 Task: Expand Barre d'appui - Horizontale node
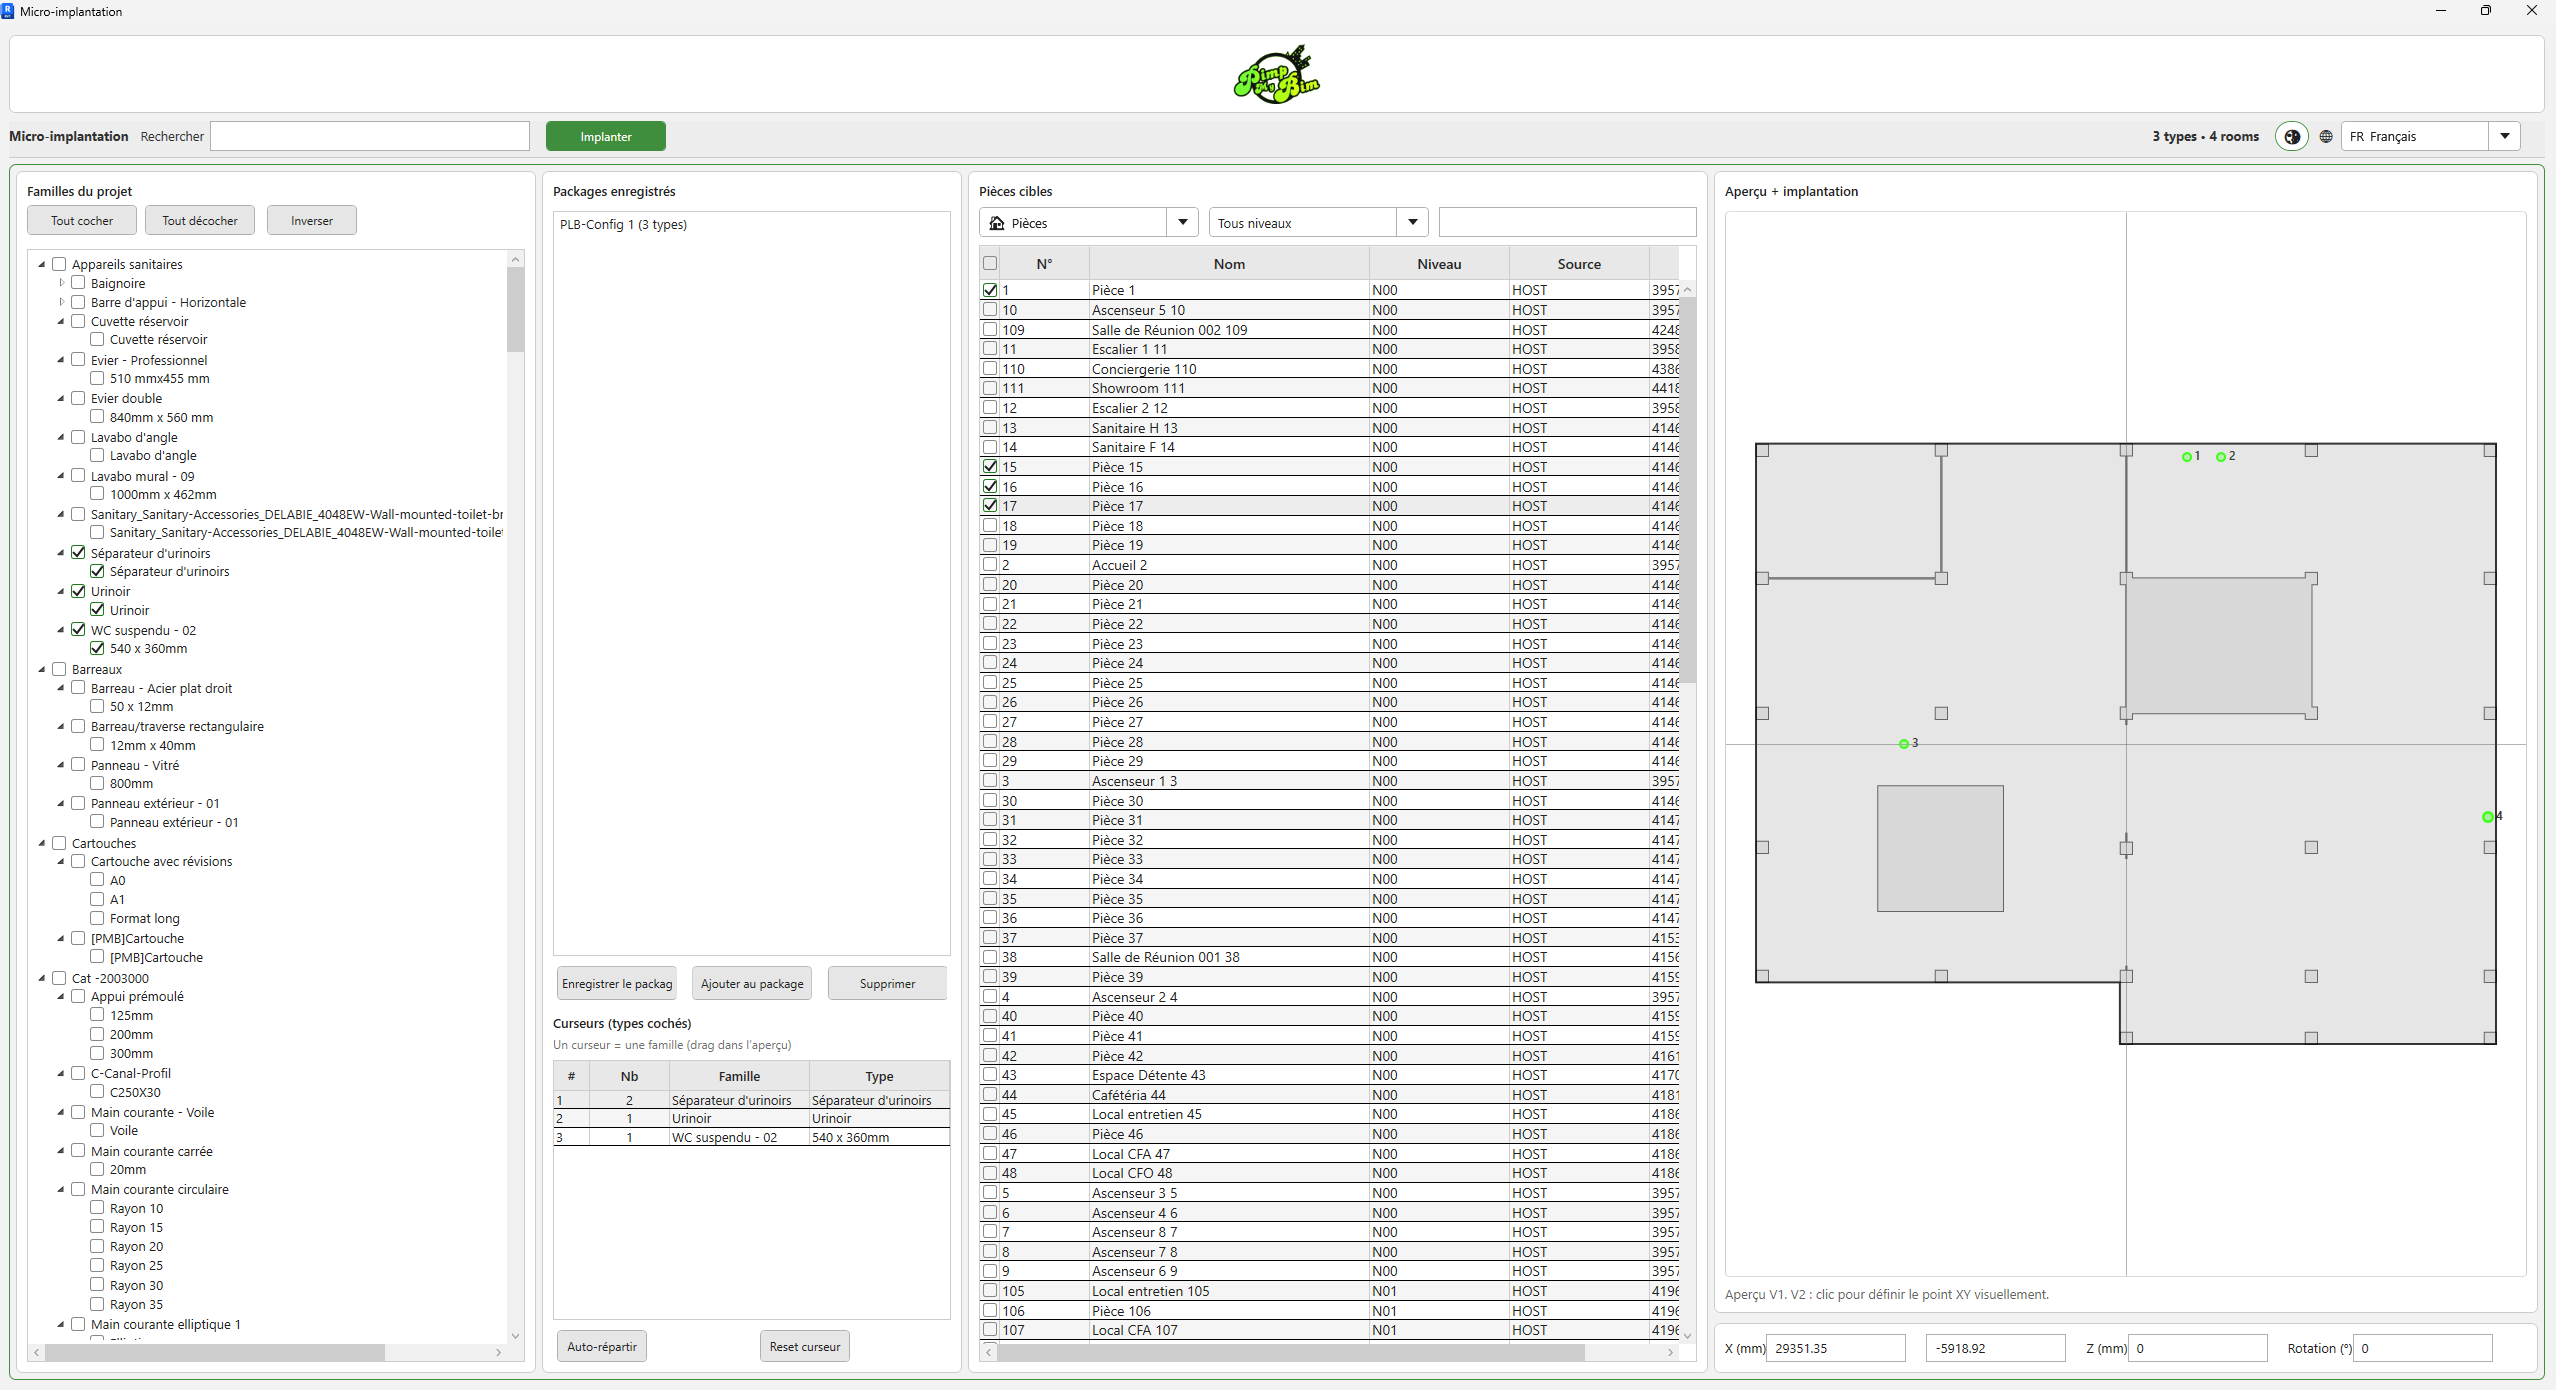point(61,302)
